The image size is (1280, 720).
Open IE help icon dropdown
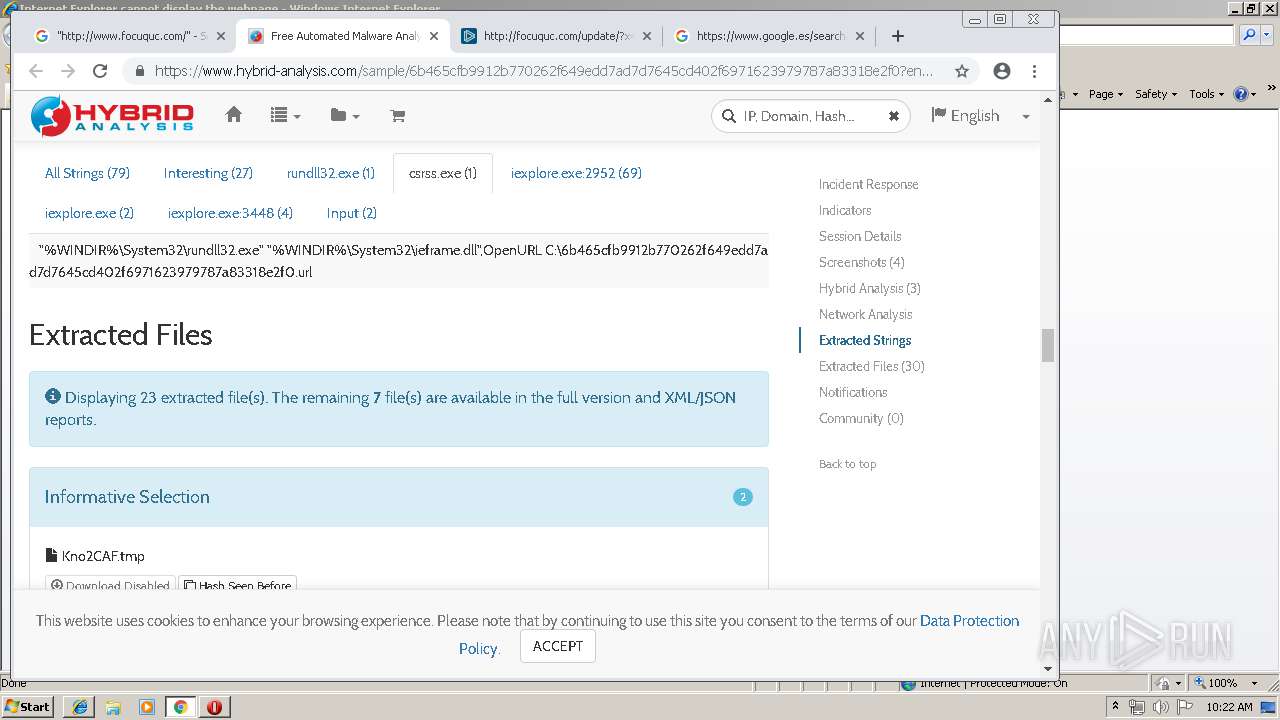pyautogui.click(x=1245, y=93)
